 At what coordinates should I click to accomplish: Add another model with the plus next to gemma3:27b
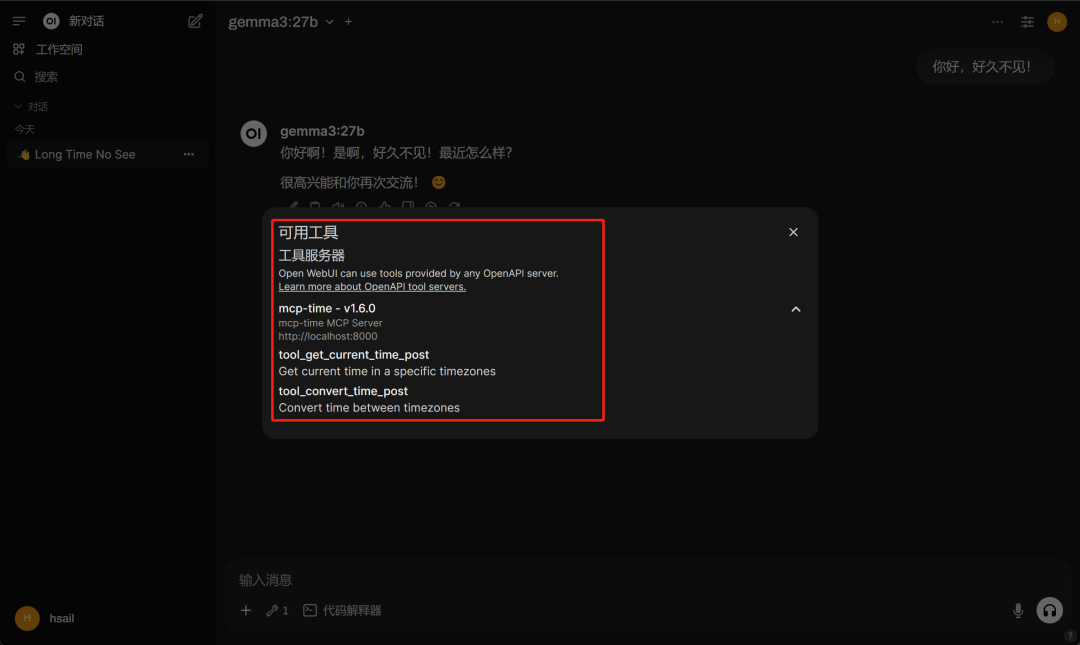point(349,22)
